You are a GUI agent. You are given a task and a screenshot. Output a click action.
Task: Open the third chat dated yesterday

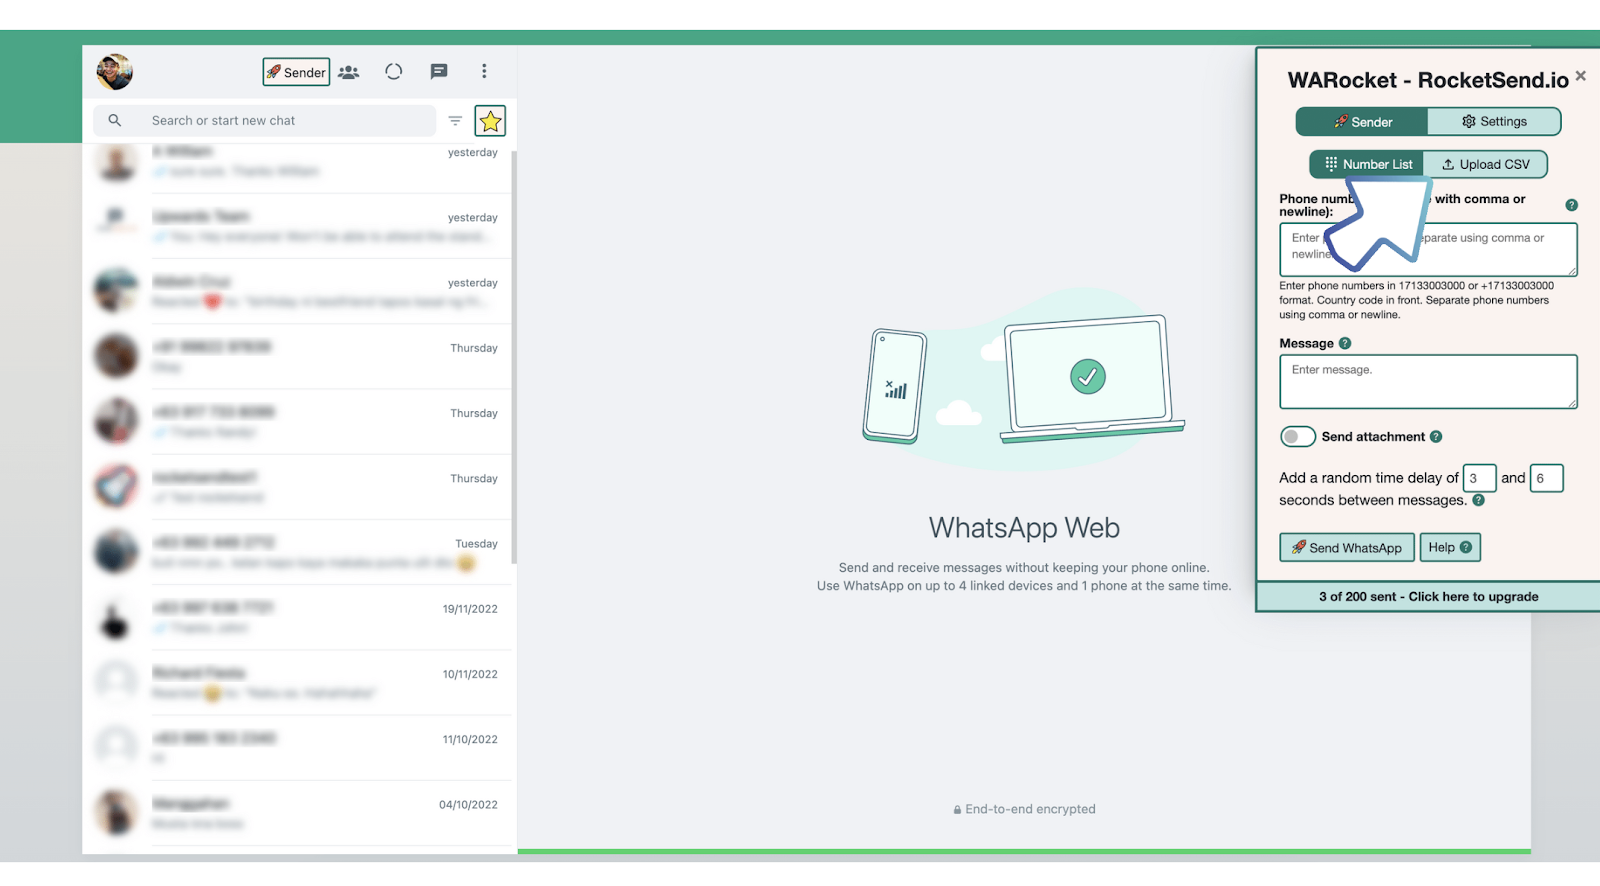[298, 291]
